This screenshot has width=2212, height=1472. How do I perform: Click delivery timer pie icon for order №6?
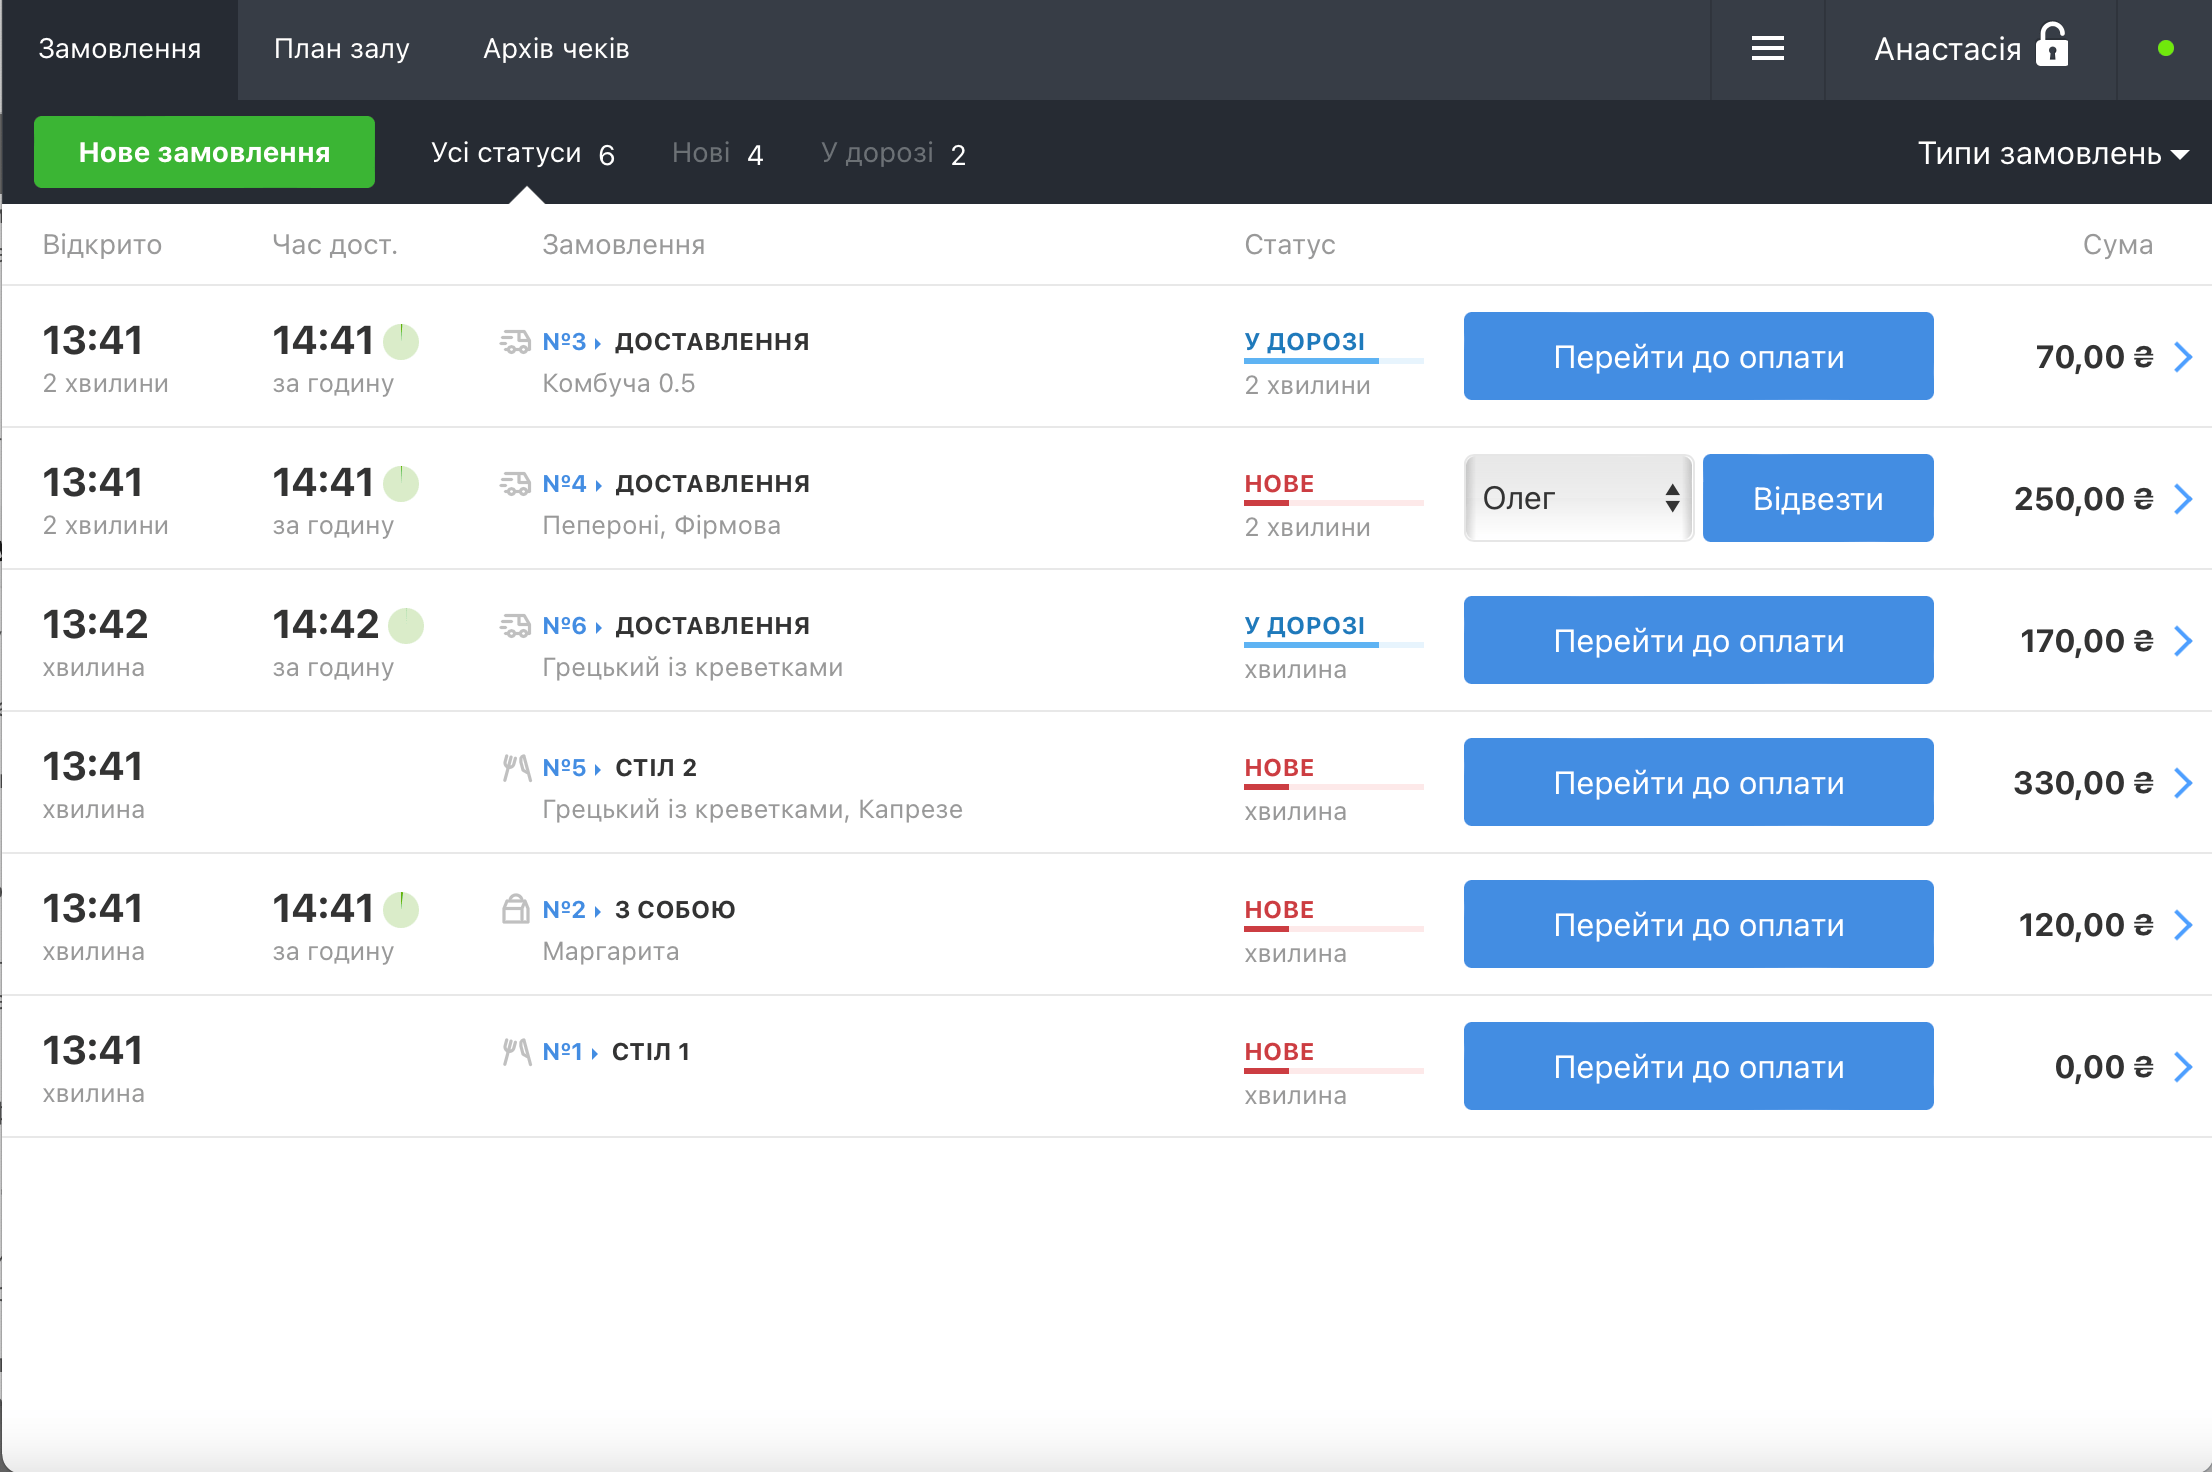pyautogui.click(x=406, y=626)
